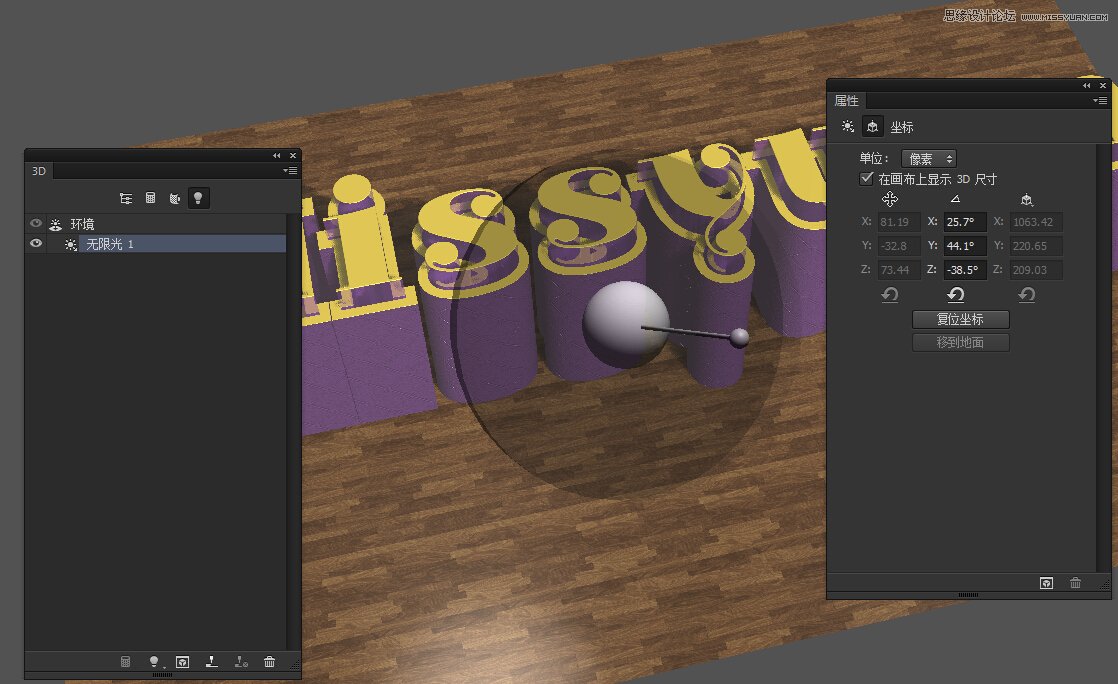The width and height of the screenshot is (1118, 684).
Task: Add new light from 3D panel footer
Action: [154, 662]
